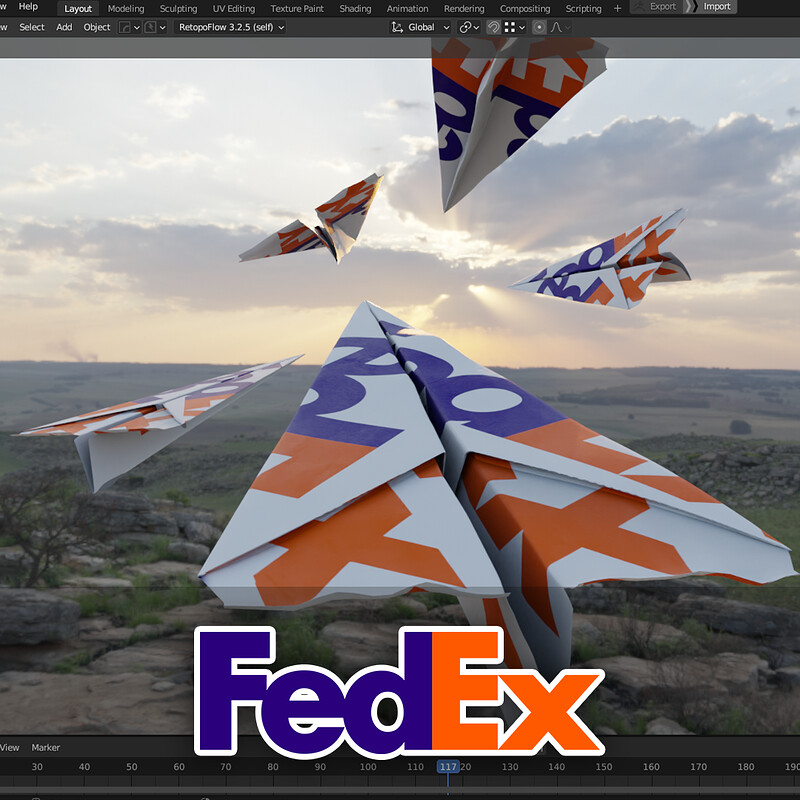Image resolution: width=800 pixels, height=800 pixels.
Task: Click frame 50 on the timeline ruler
Action: pyautogui.click(x=132, y=766)
